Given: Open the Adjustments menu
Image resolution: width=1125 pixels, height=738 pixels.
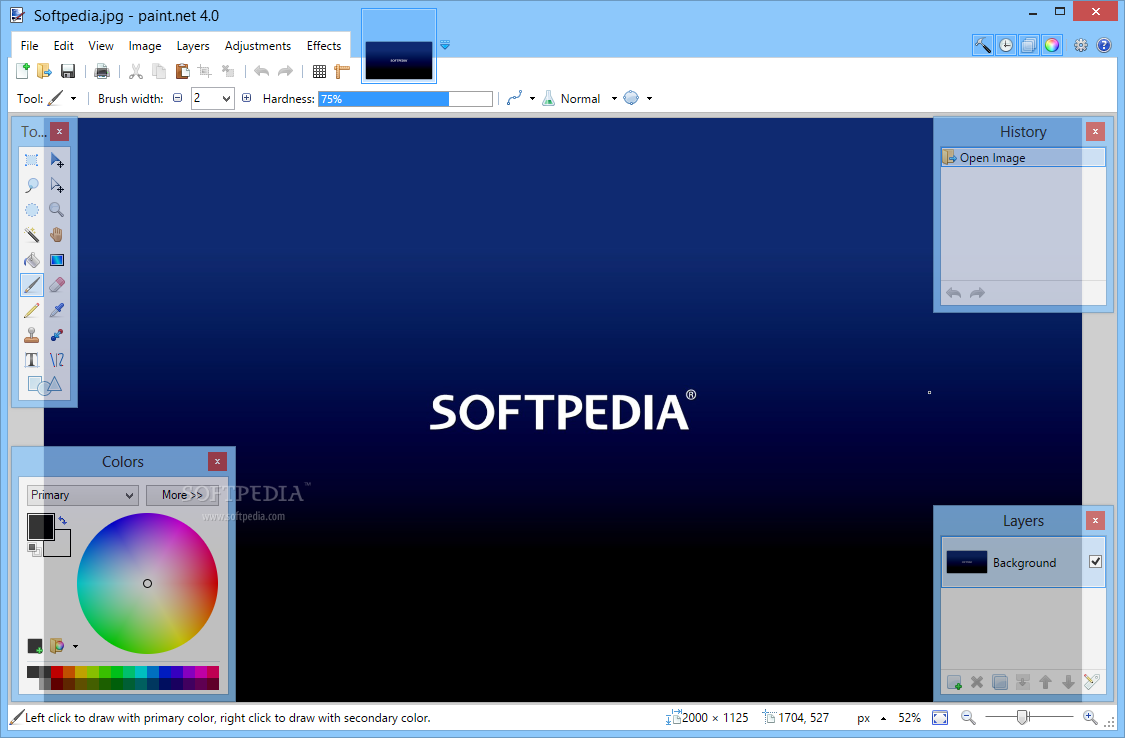Looking at the screenshot, I should pyautogui.click(x=258, y=45).
